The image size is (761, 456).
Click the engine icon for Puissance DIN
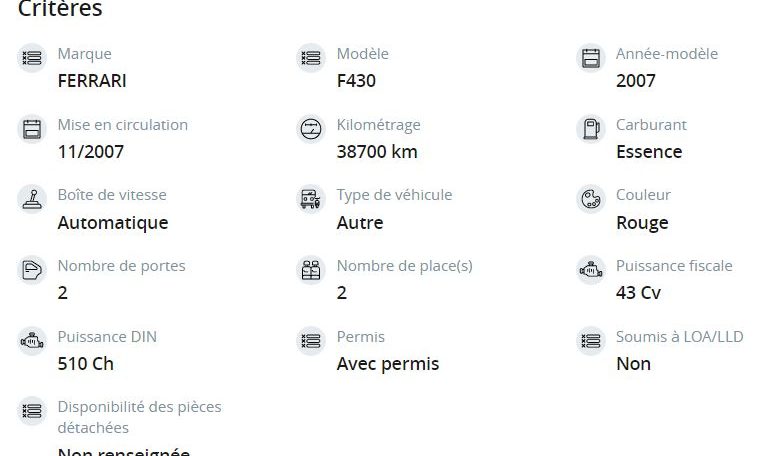[x=32, y=341]
